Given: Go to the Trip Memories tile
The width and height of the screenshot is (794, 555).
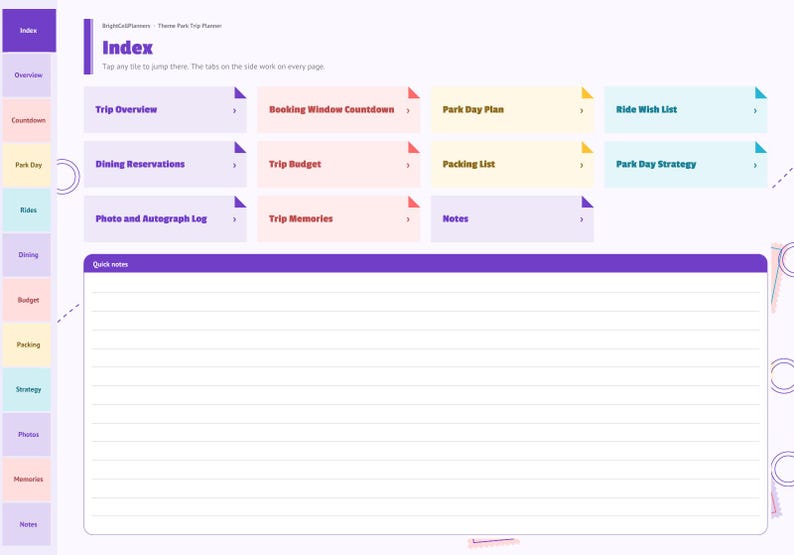Looking at the screenshot, I should [339, 219].
